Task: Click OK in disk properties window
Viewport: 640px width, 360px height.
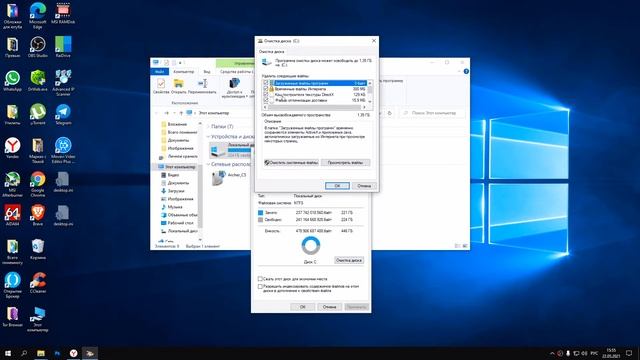Action: [x=302, y=307]
